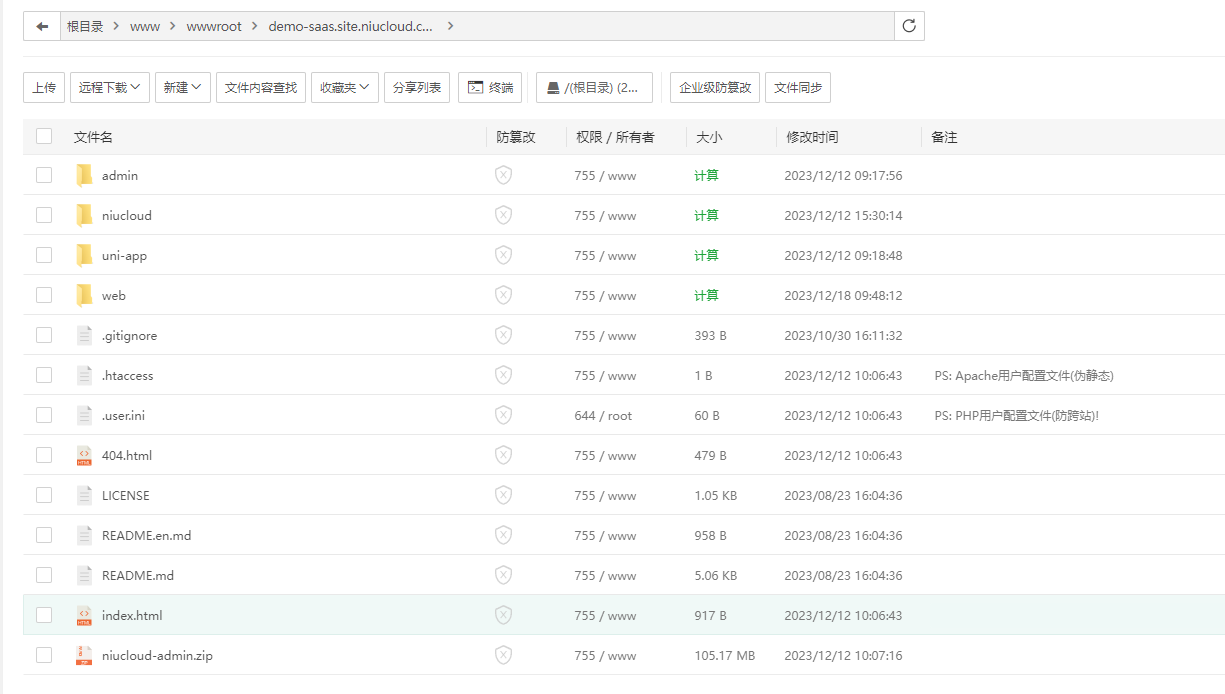
Task: Click the shield icon for the web folder
Action: [x=503, y=295]
